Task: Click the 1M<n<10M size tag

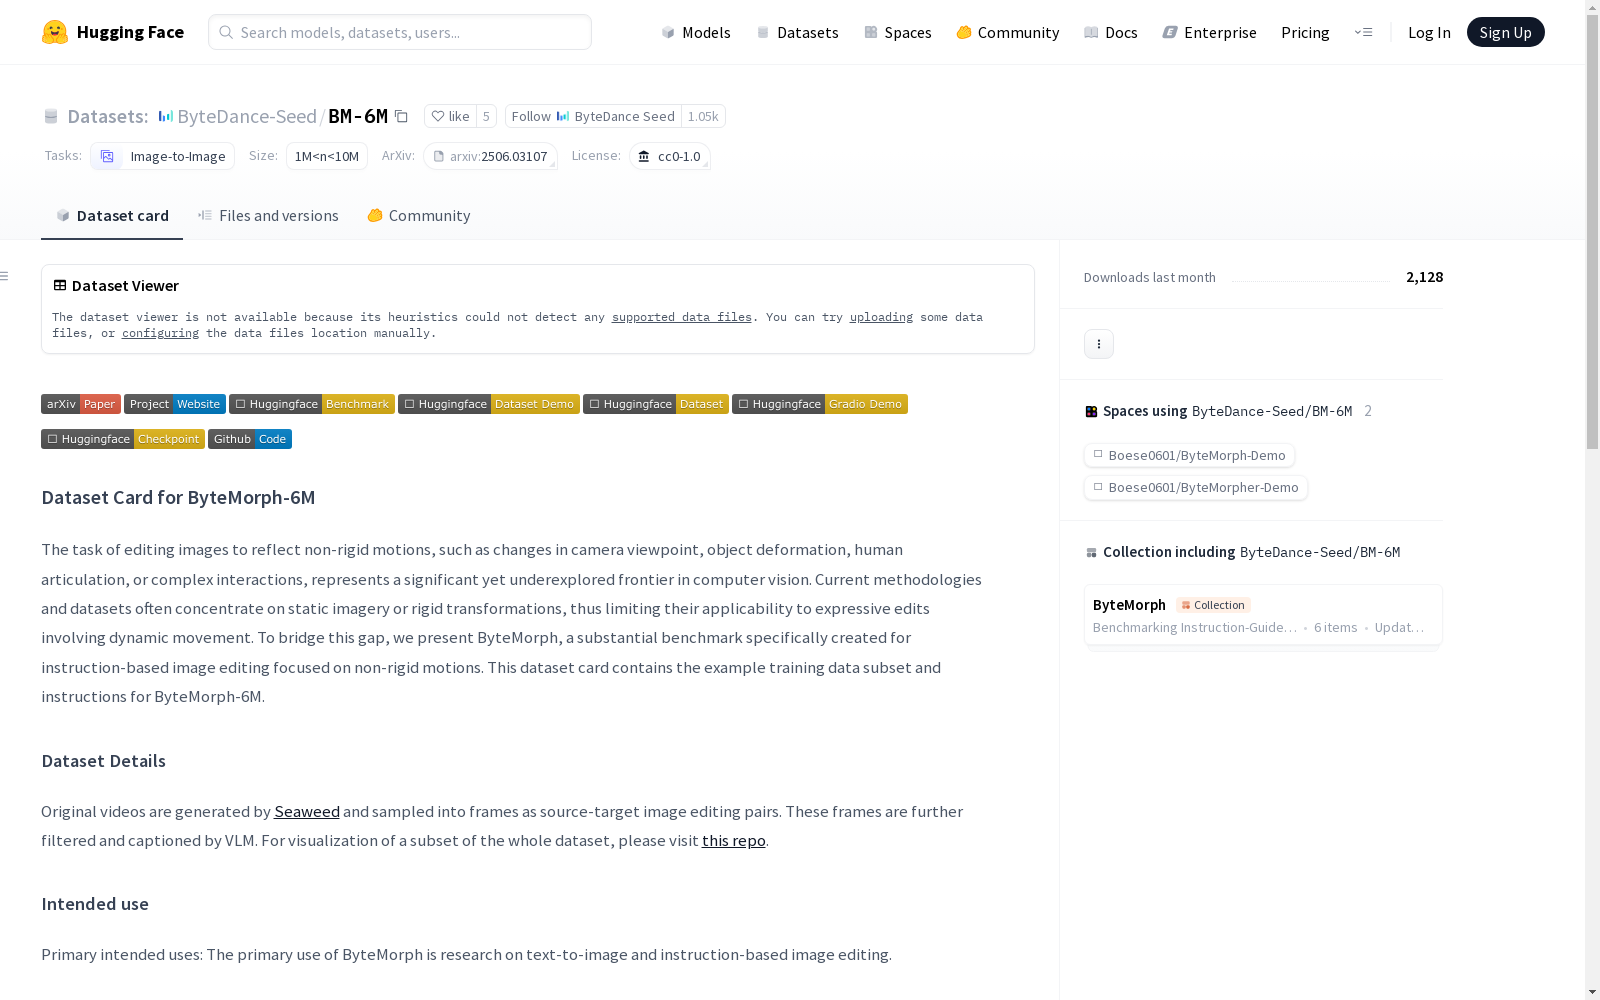Action: pyautogui.click(x=327, y=156)
